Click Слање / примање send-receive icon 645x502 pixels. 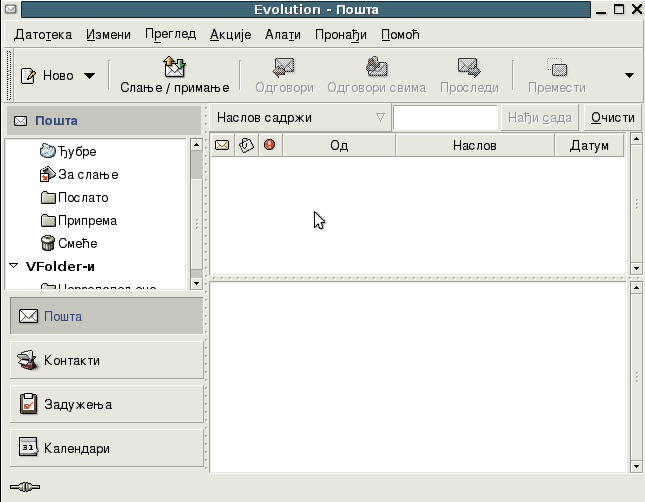click(174, 67)
